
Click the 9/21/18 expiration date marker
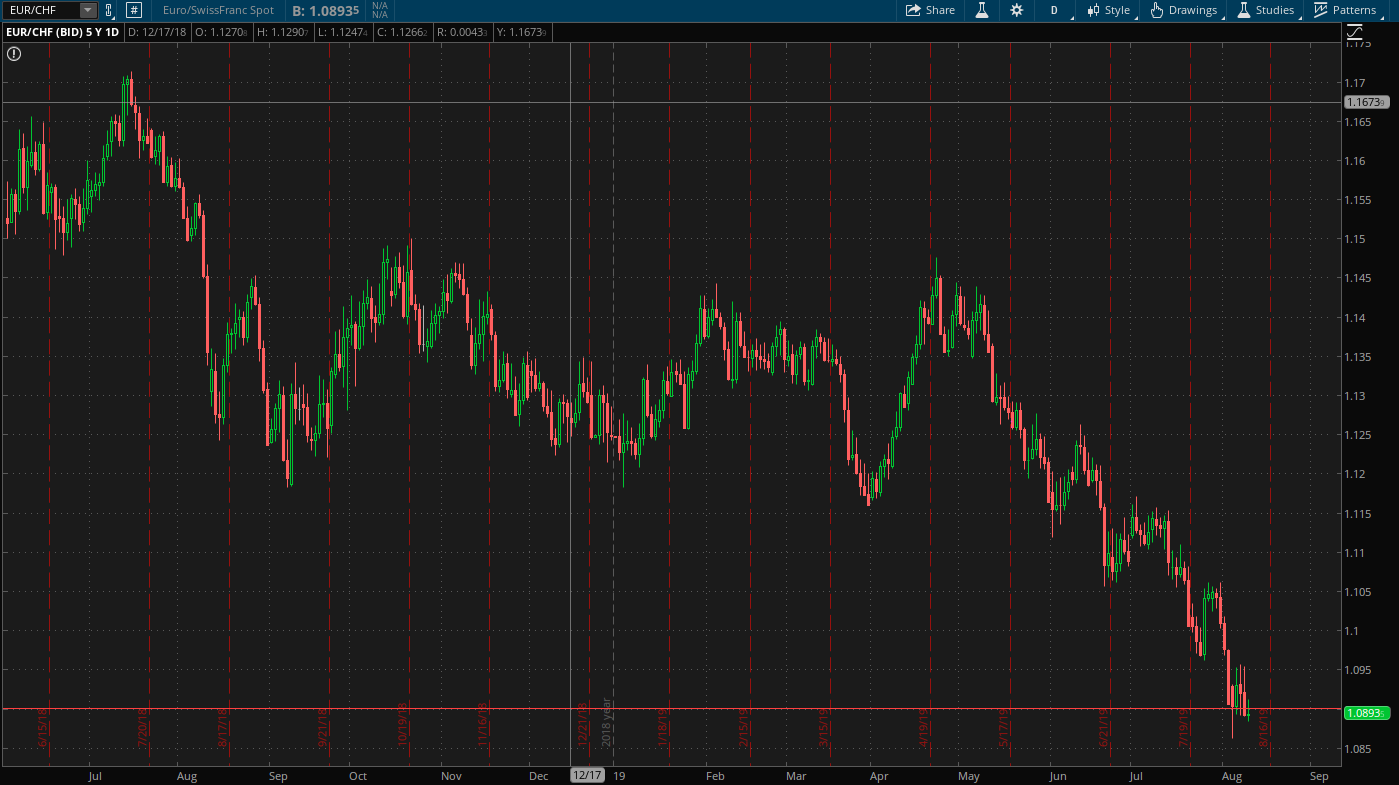(x=323, y=729)
